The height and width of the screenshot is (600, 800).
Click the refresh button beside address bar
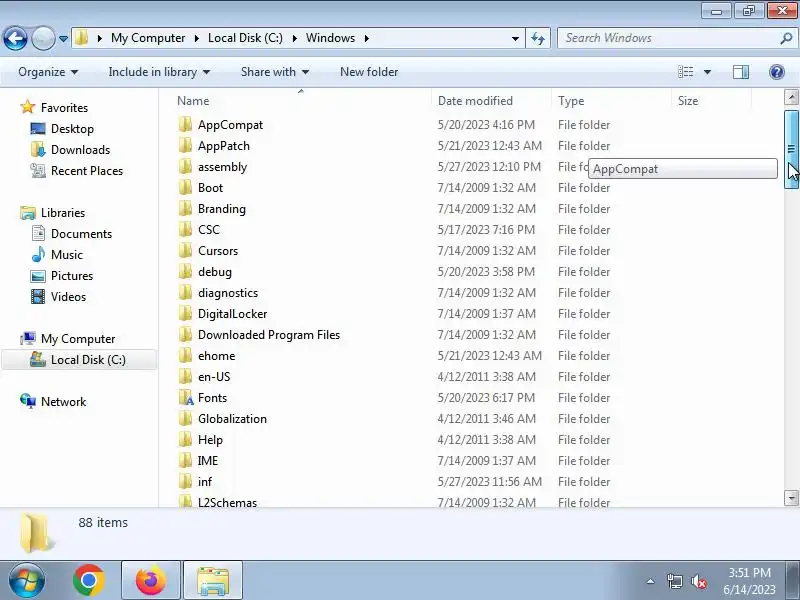(538, 38)
